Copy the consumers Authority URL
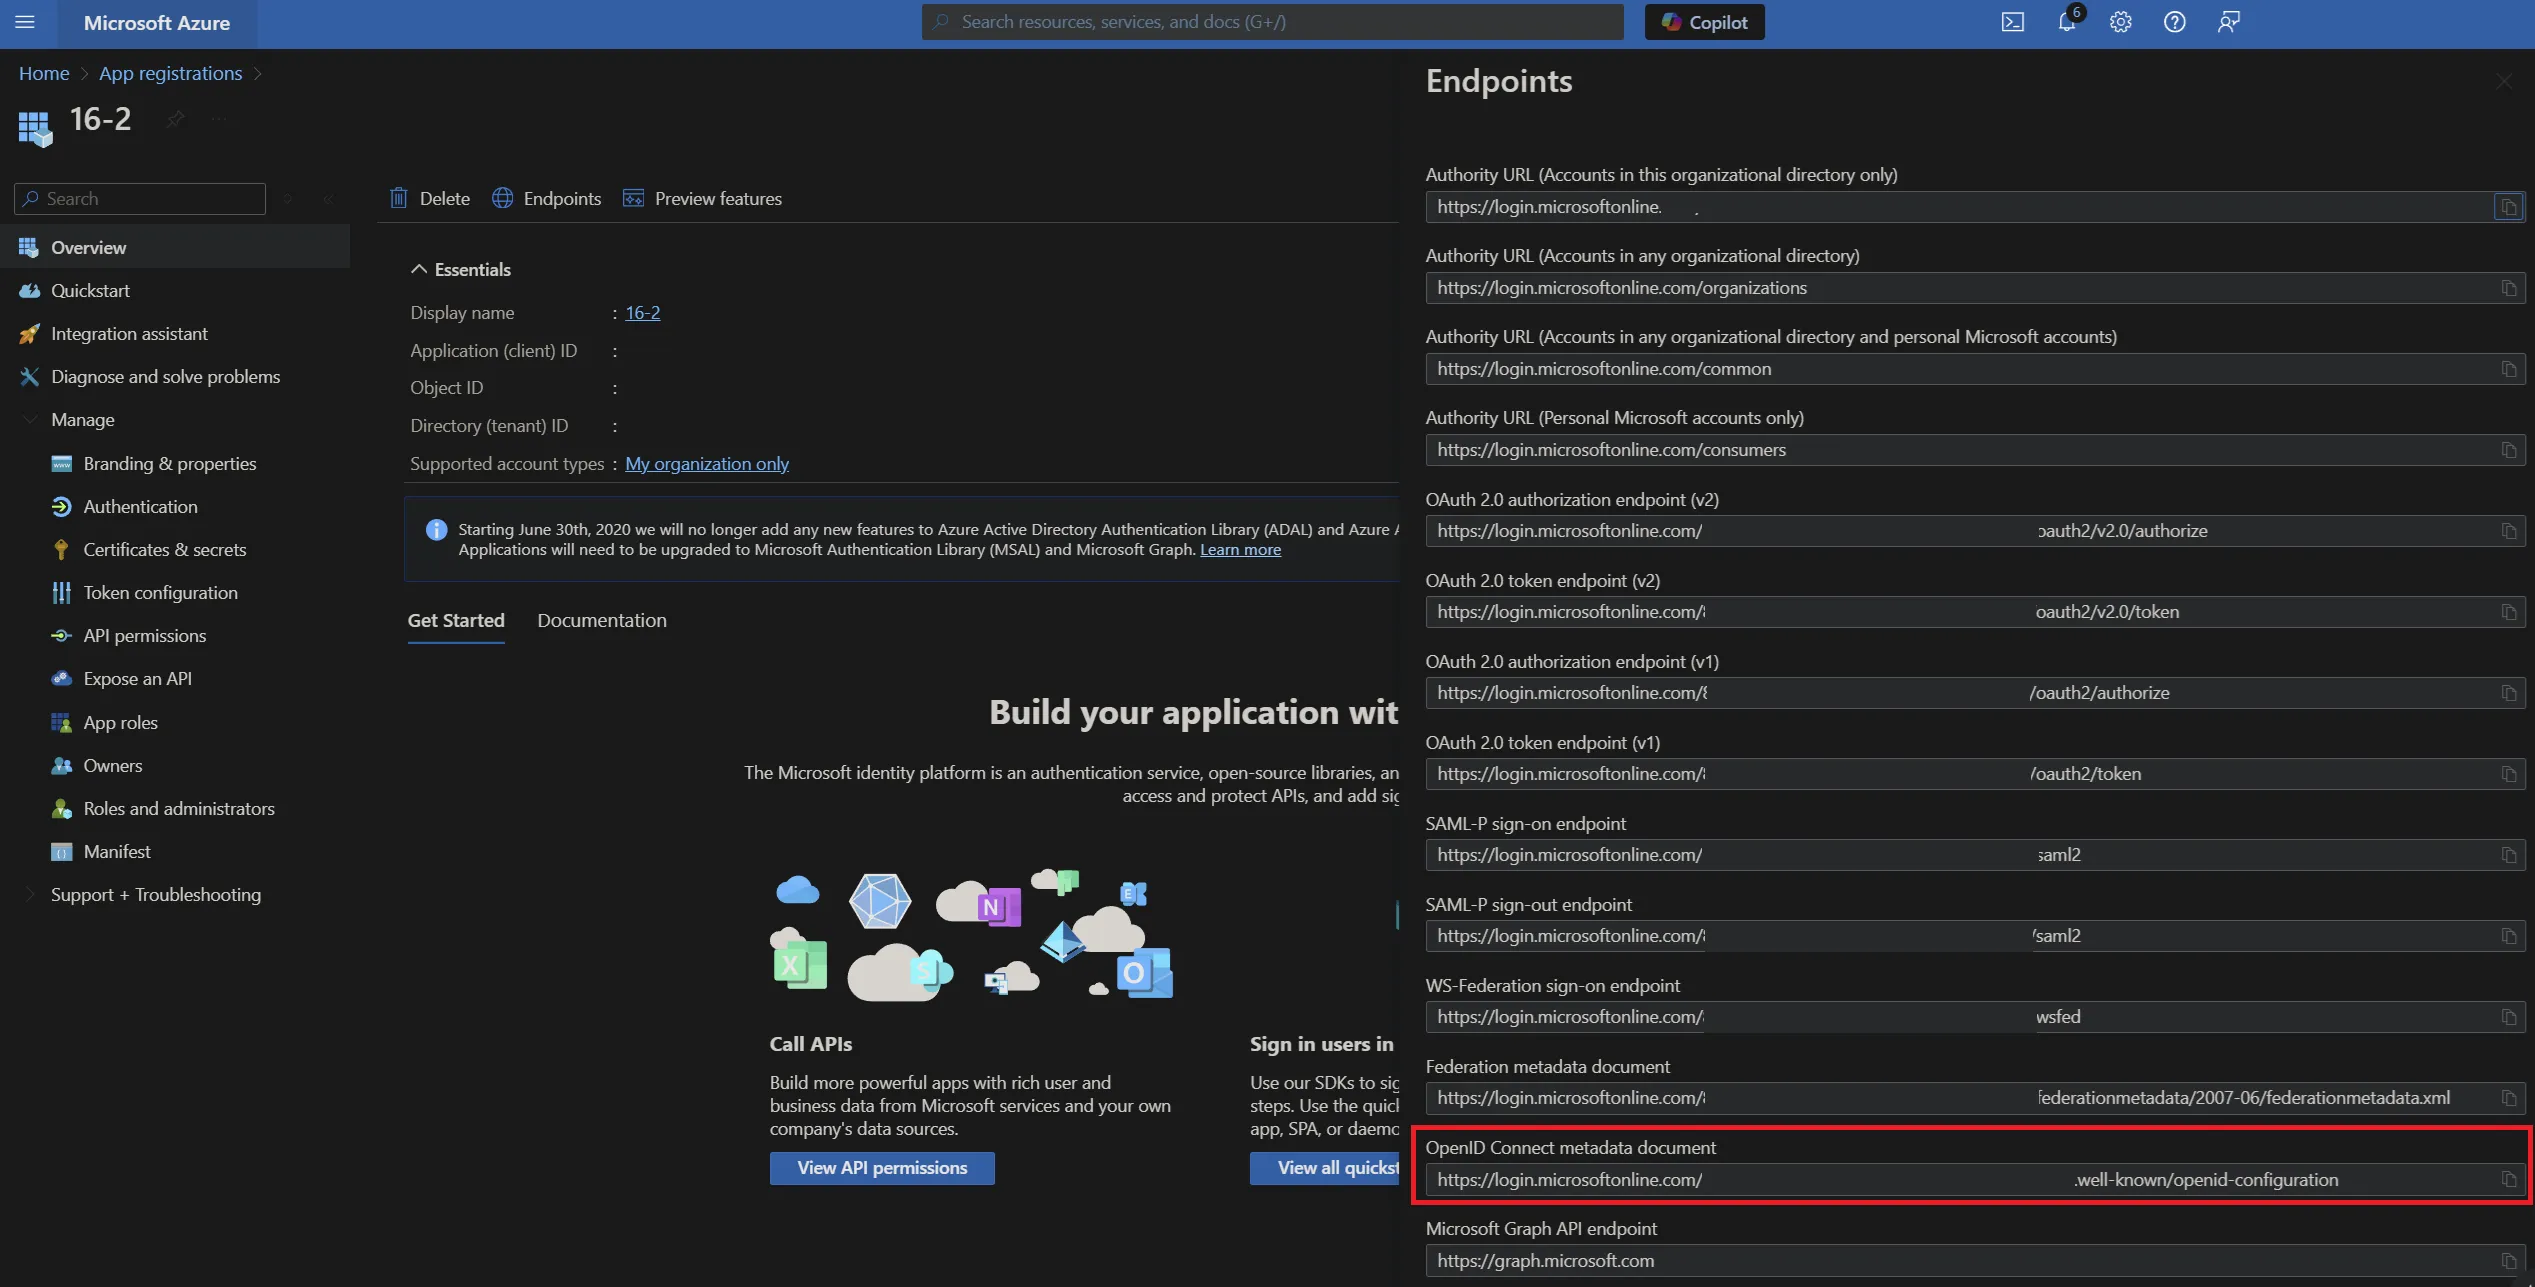 point(2508,451)
